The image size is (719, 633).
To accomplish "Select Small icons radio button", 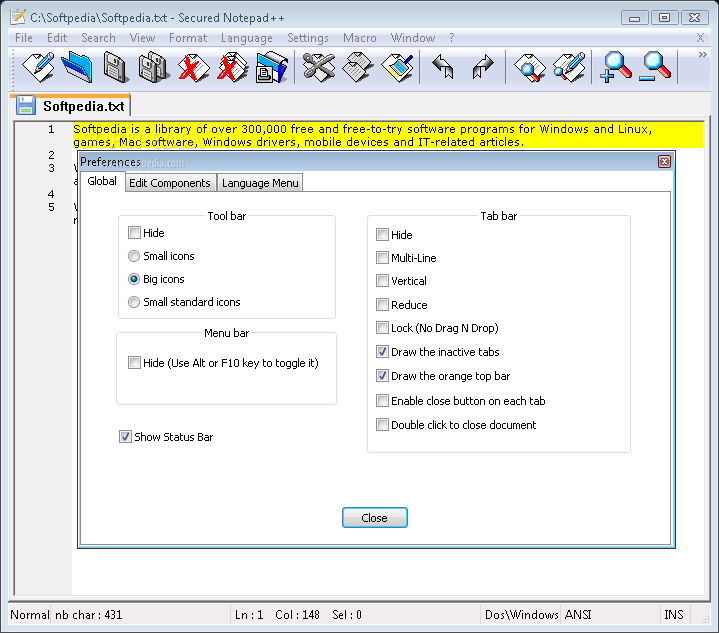I will [134, 256].
